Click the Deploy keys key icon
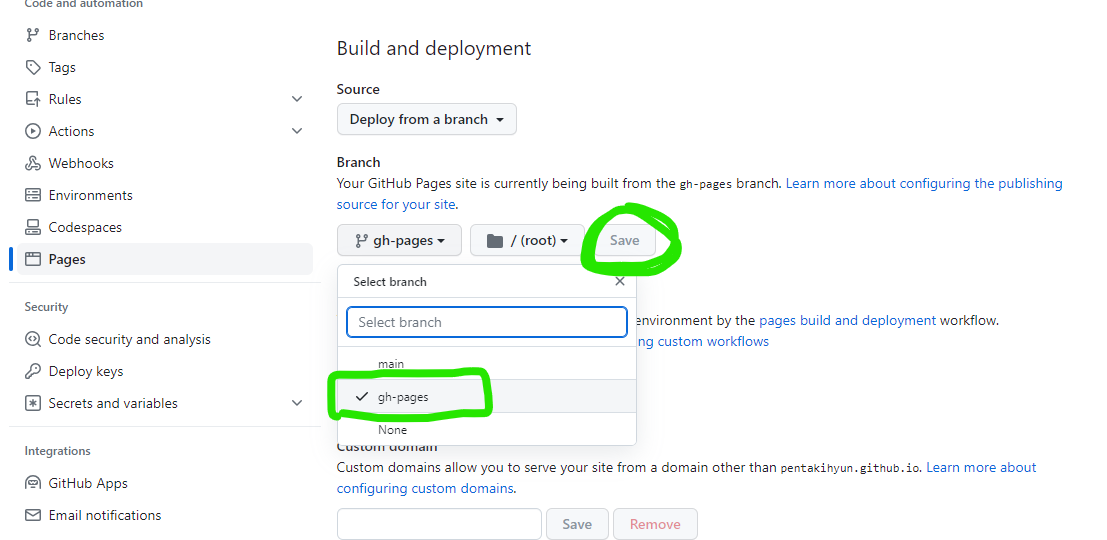 pos(32,371)
